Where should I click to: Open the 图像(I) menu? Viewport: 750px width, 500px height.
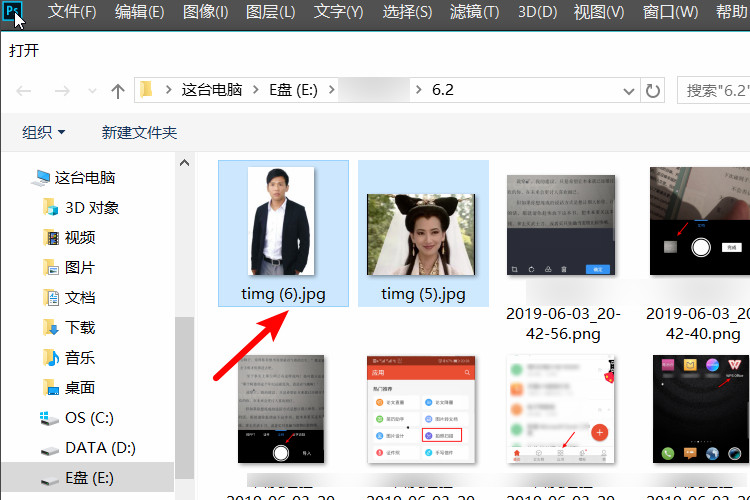coord(205,11)
